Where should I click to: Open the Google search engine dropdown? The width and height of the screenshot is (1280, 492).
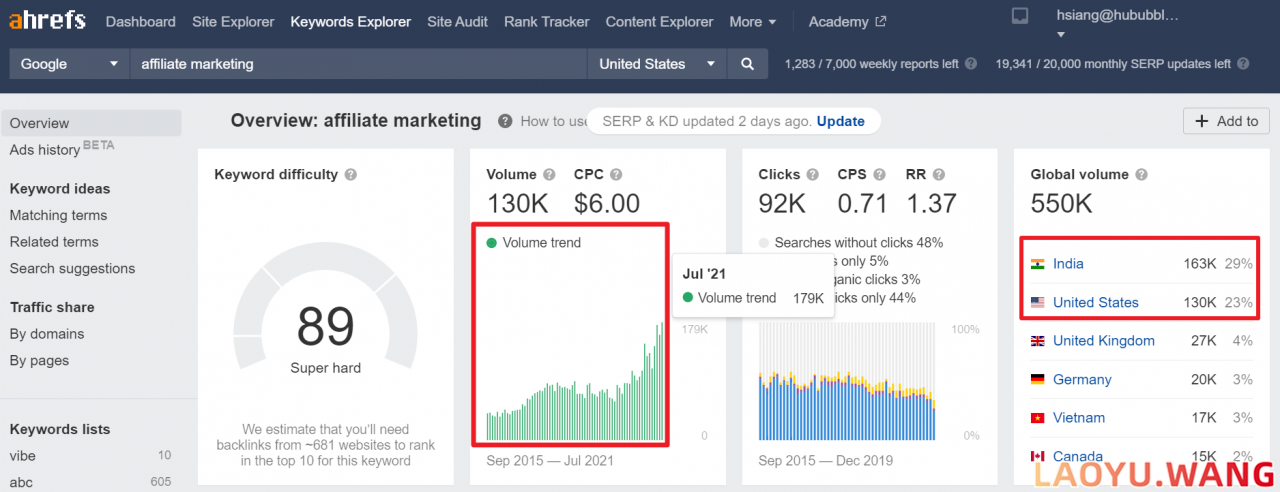tap(69, 64)
